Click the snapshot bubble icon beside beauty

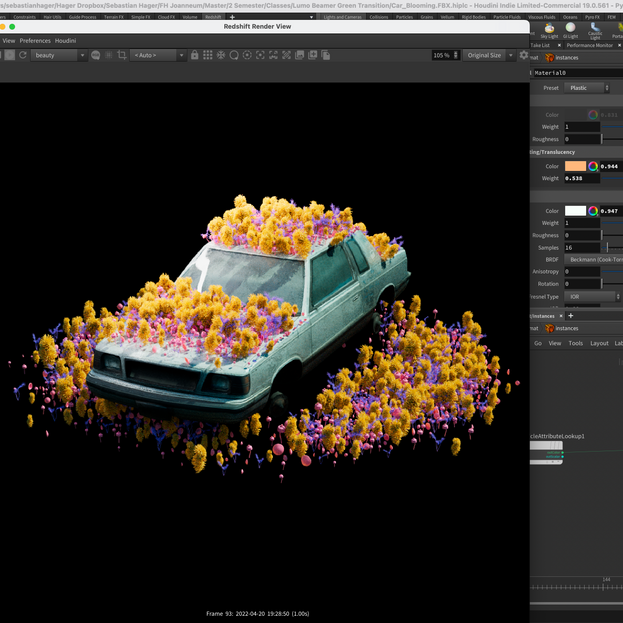pyautogui.click(x=95, y=55)
